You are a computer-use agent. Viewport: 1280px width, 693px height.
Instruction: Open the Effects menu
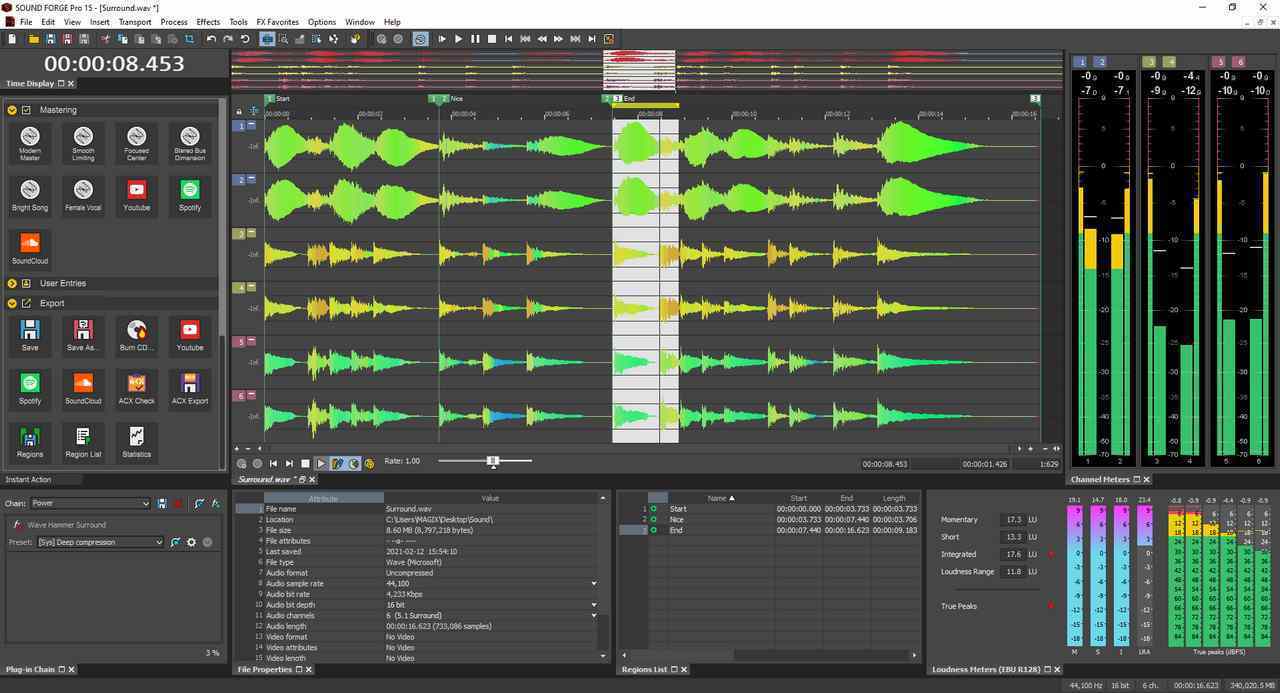click(x=208, y=22)
